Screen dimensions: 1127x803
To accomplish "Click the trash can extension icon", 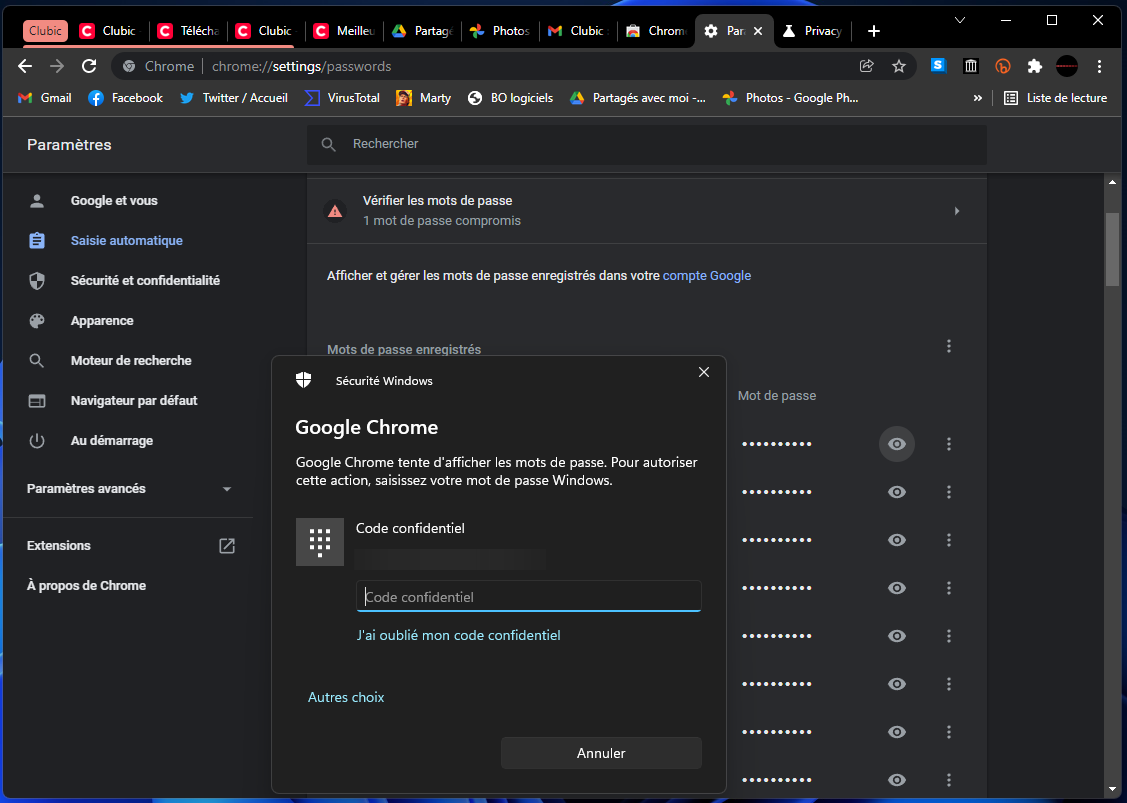I will [971, 66].
